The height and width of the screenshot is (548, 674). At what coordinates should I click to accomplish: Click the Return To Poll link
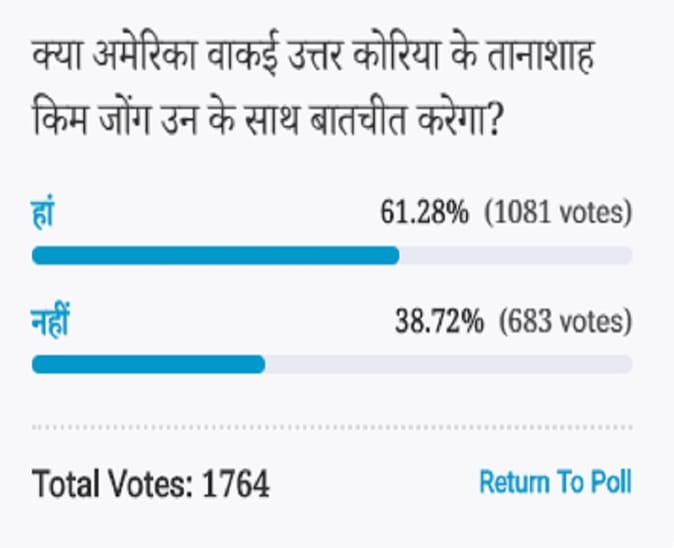click(x=555, y=482)
